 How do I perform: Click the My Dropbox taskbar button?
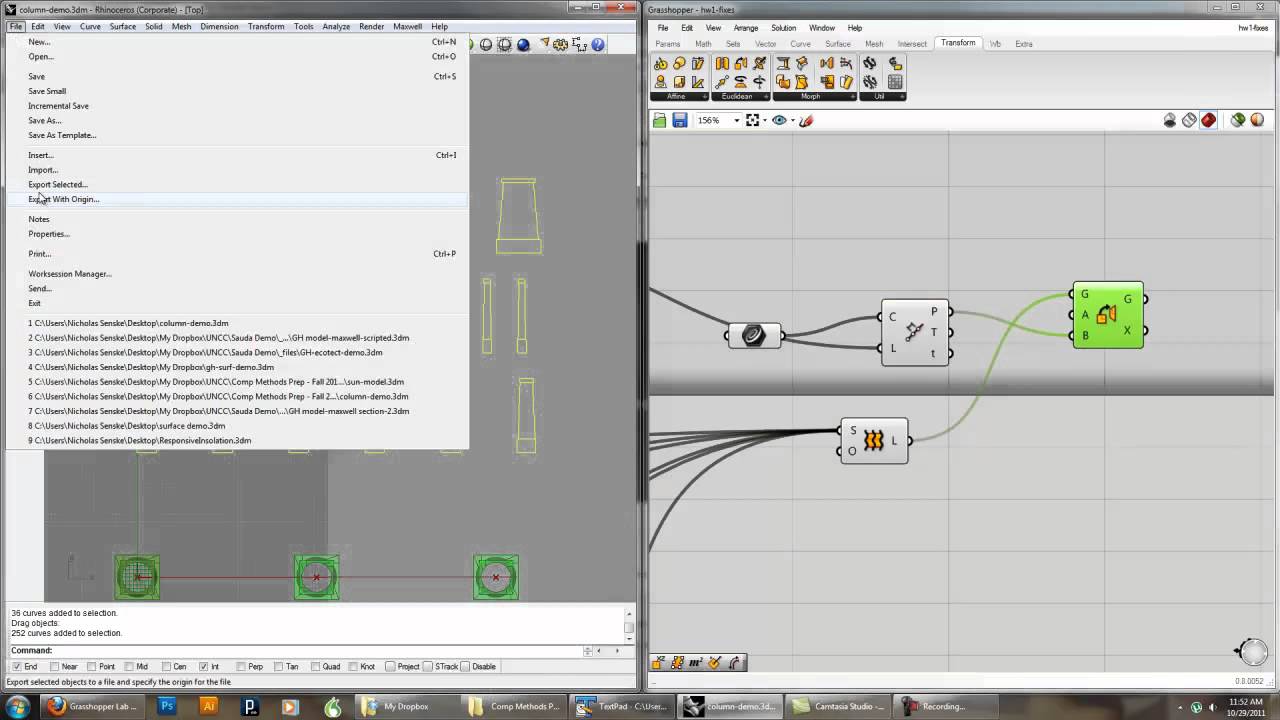point(407,706)
